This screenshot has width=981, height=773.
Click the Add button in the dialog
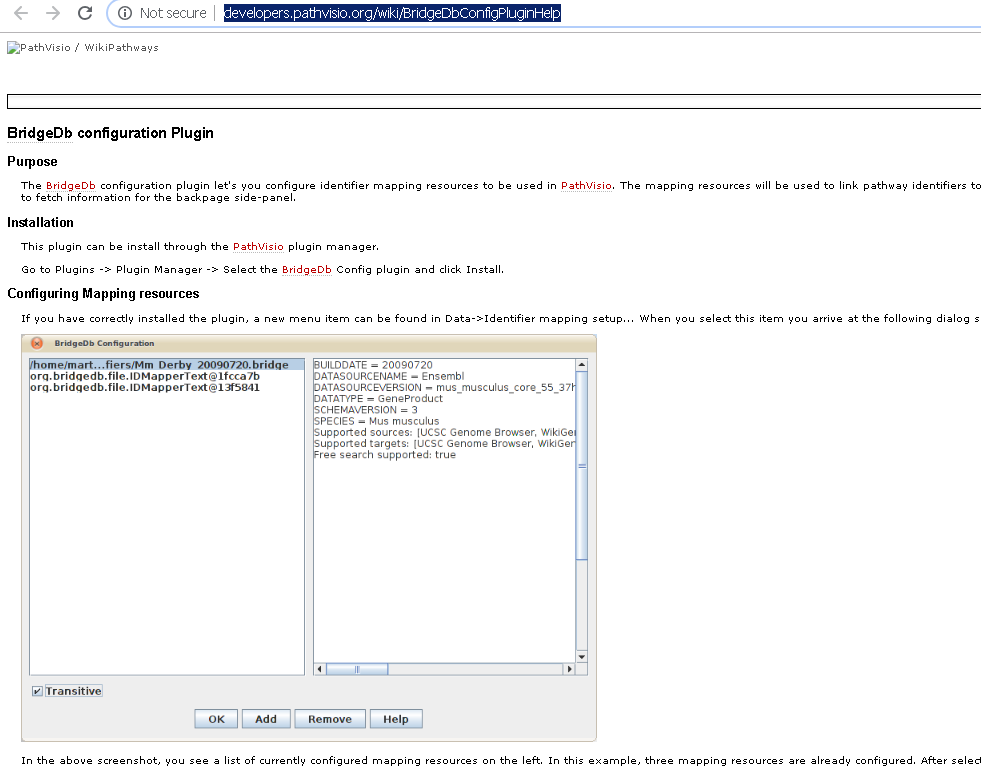coord(266,719)
